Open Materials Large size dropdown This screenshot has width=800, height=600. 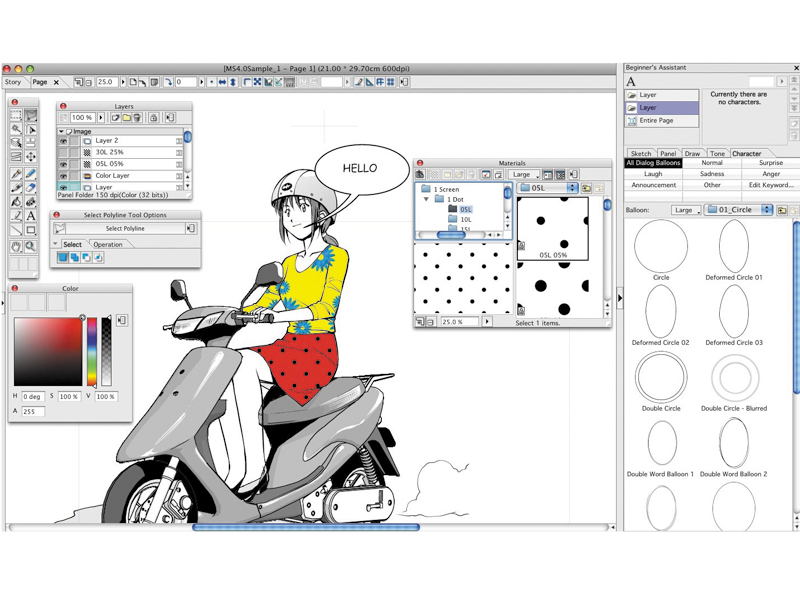click(524, 174)
